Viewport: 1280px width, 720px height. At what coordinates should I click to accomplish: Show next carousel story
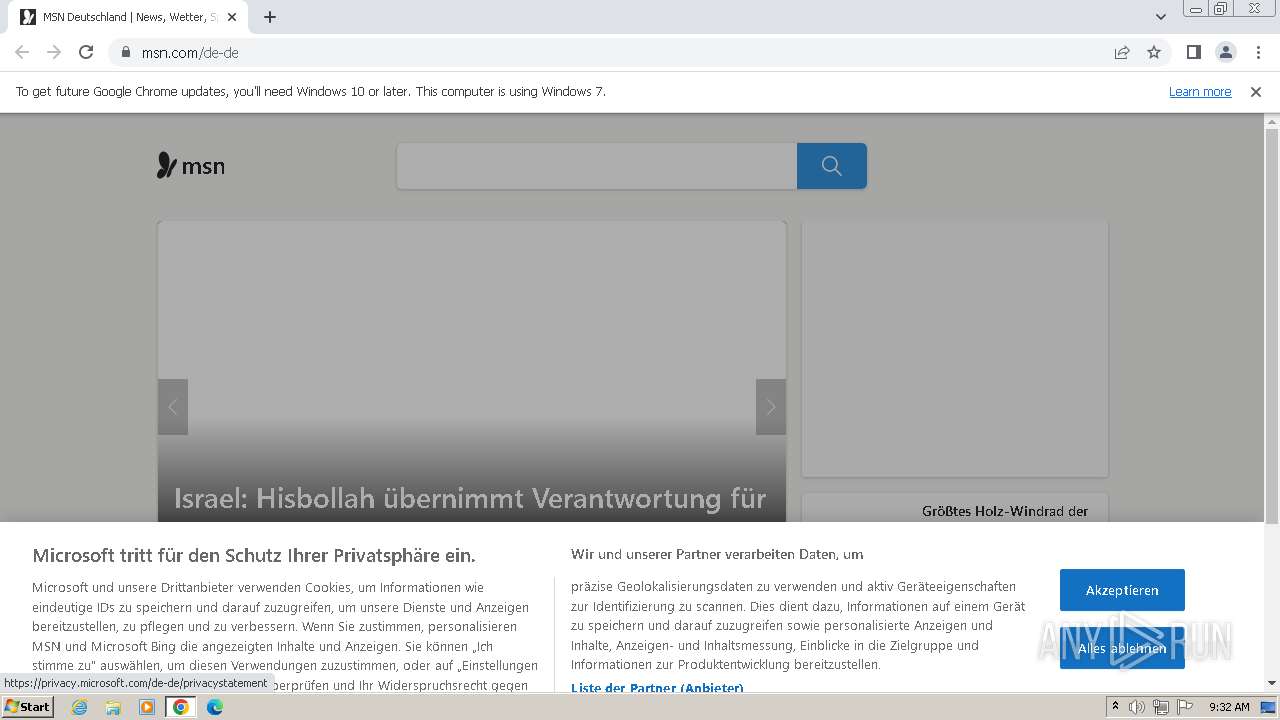click(771, 407)
